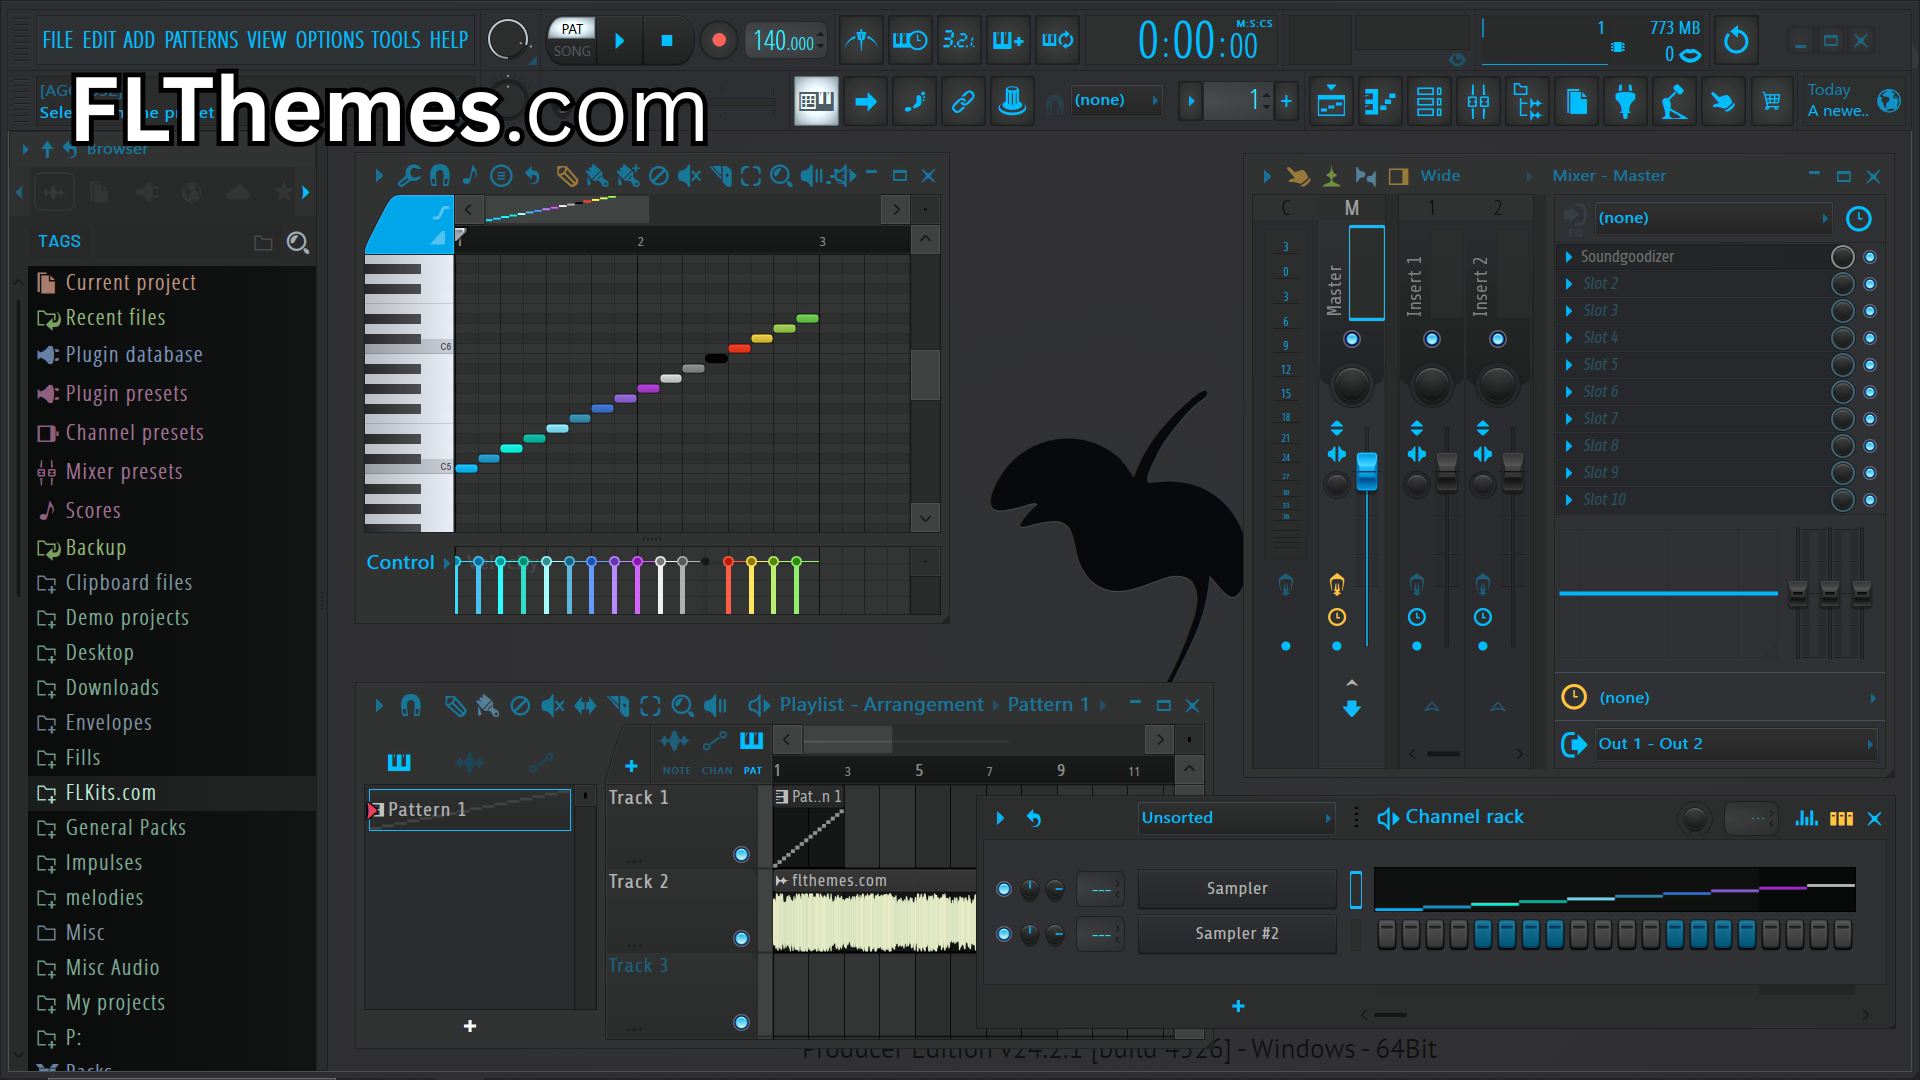
Task: Toggle the 3-2-1 recording countdown
Action: pyautogui.click(x=959, y=41)
